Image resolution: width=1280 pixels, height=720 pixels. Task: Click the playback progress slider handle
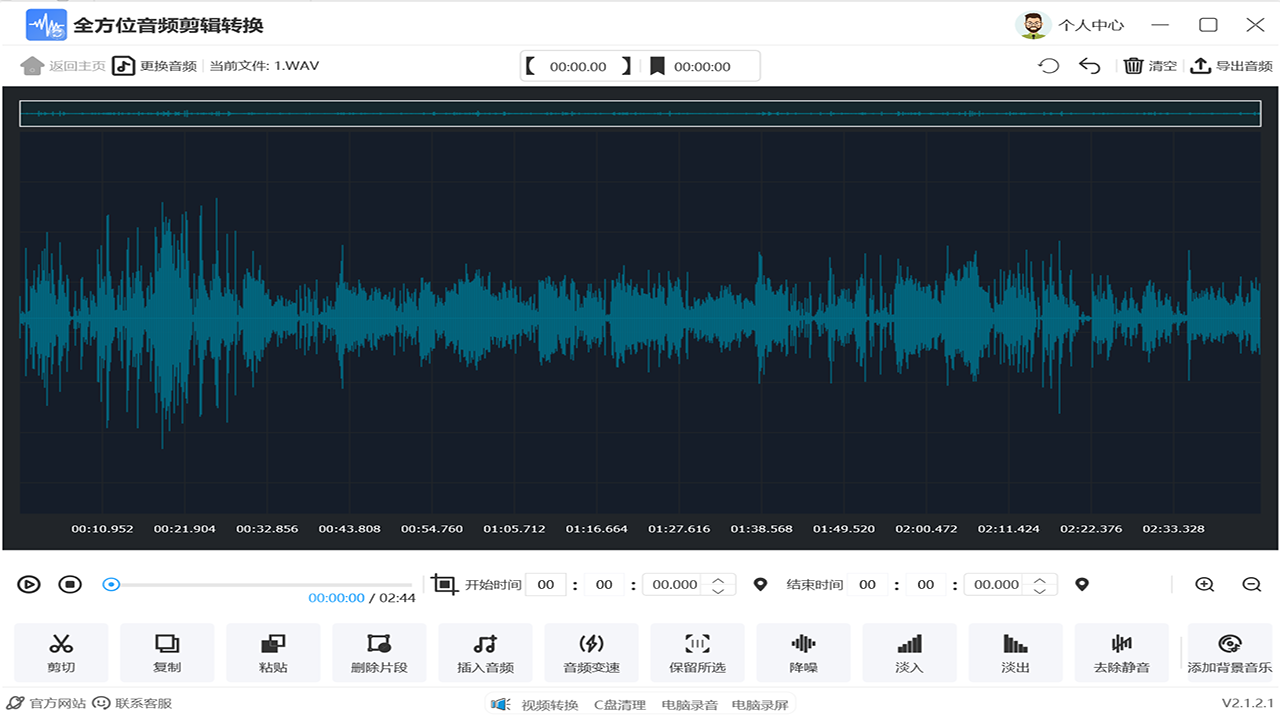(x=112, y=585)
